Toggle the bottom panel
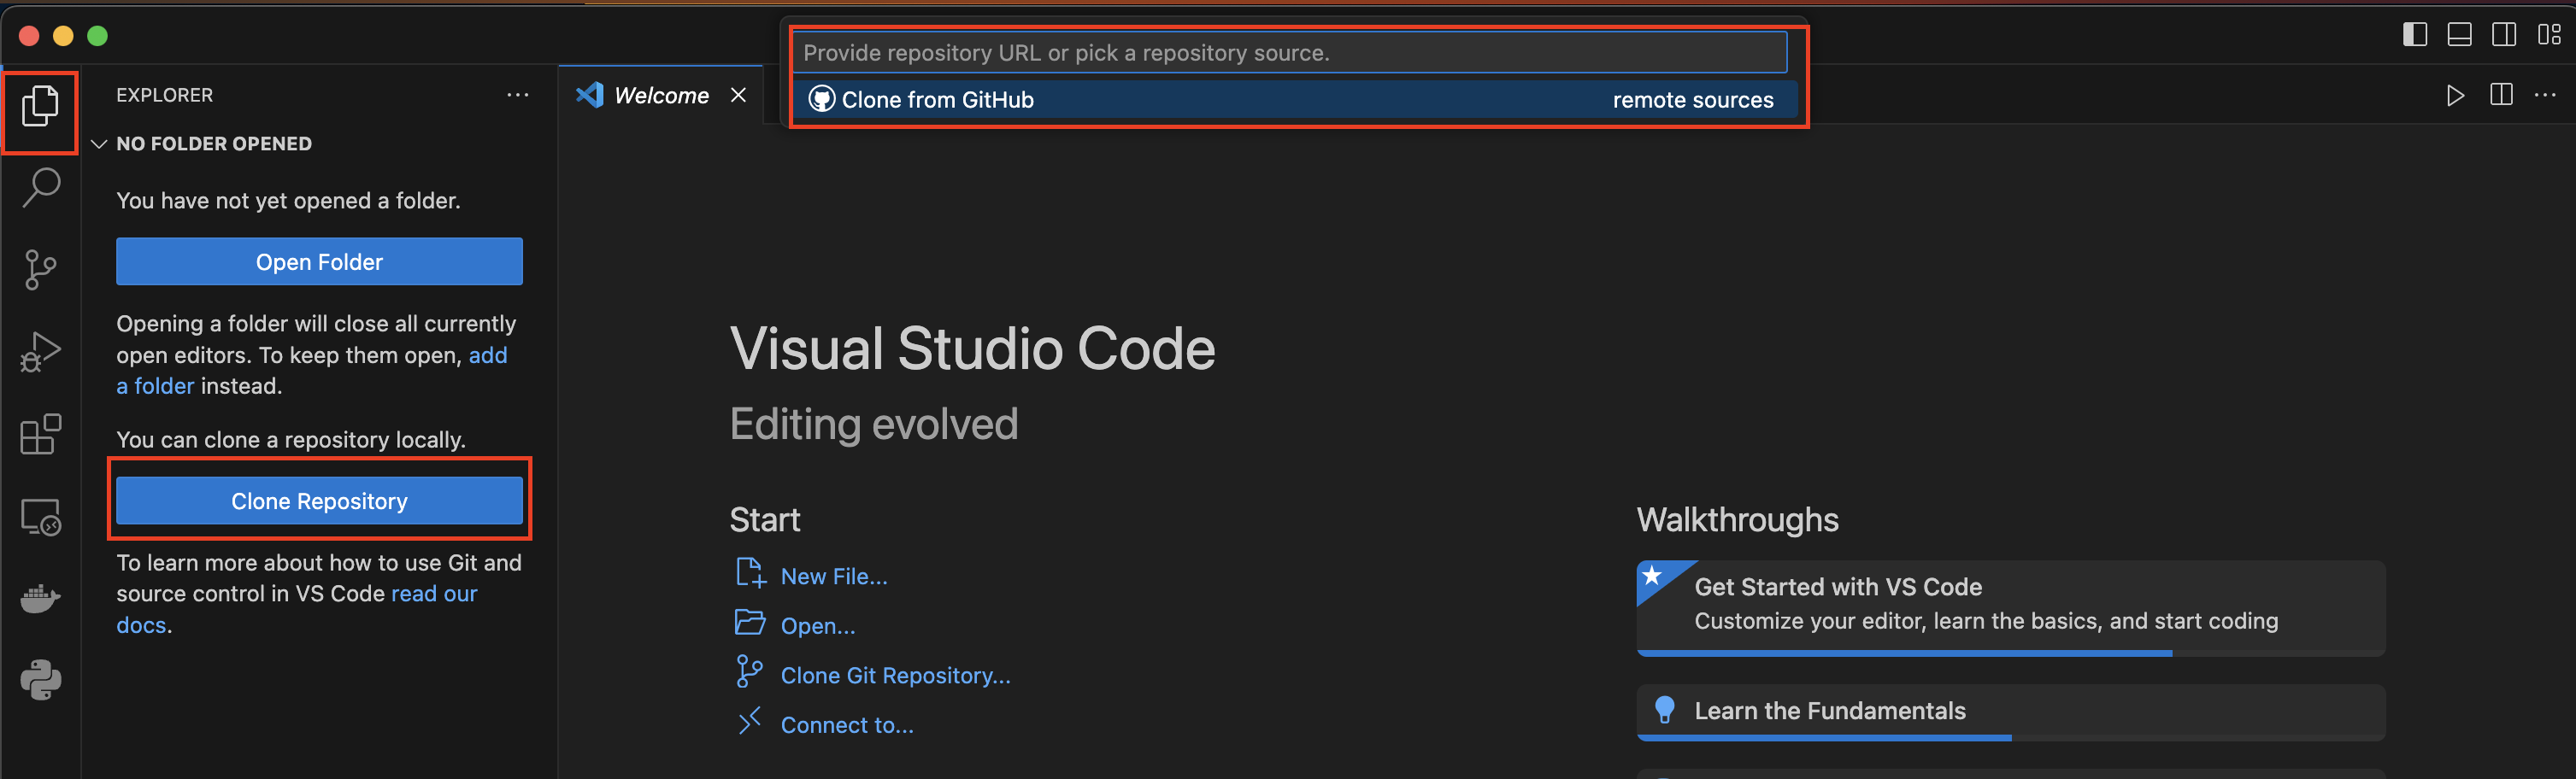The image size is (2576, 779). tap(2460, 35)
